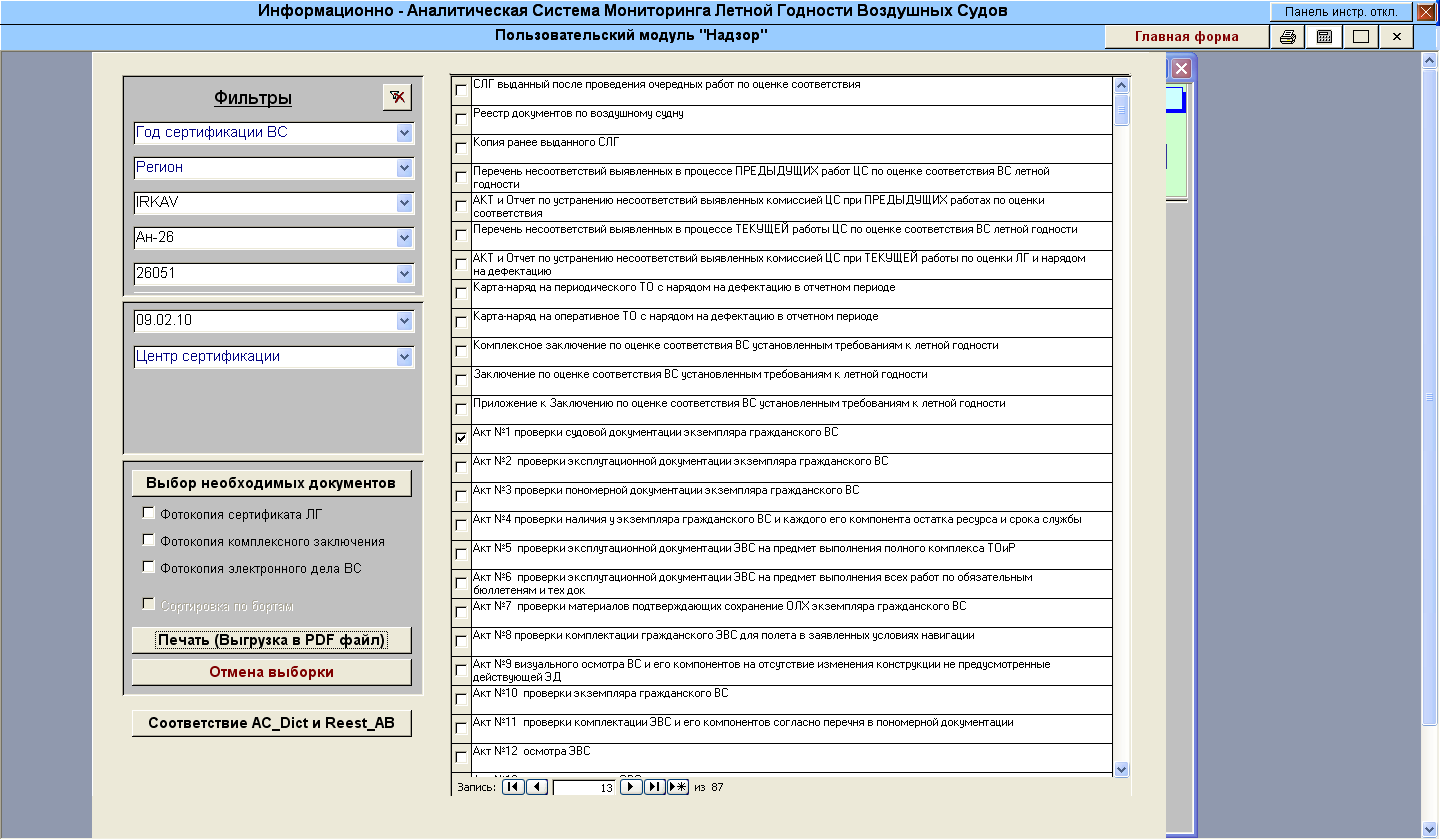Click 'Отмена выборки' button

271,672
